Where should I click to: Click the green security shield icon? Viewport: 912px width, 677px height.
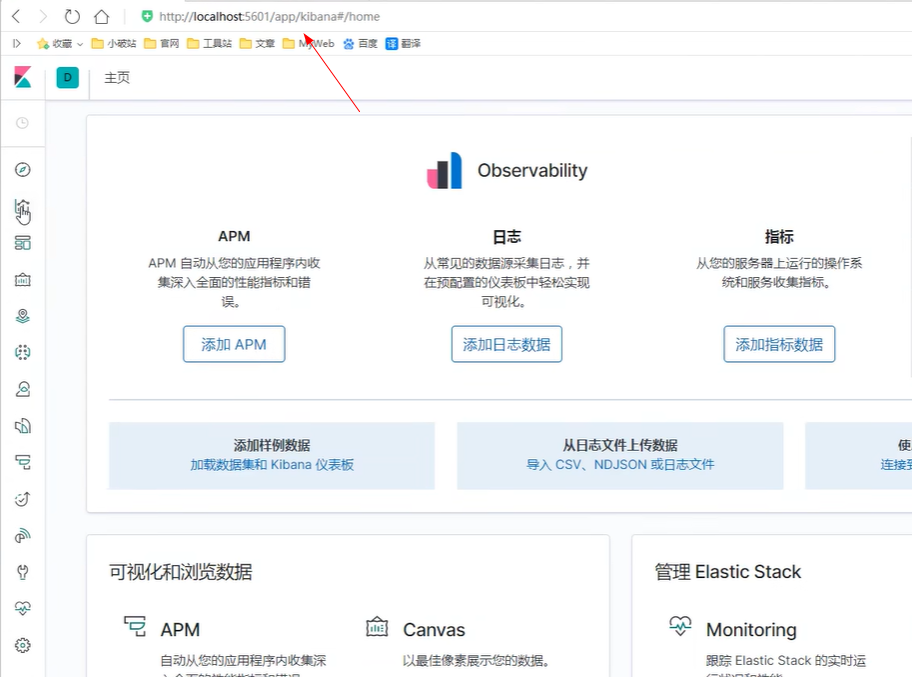(x=147, y=16)
